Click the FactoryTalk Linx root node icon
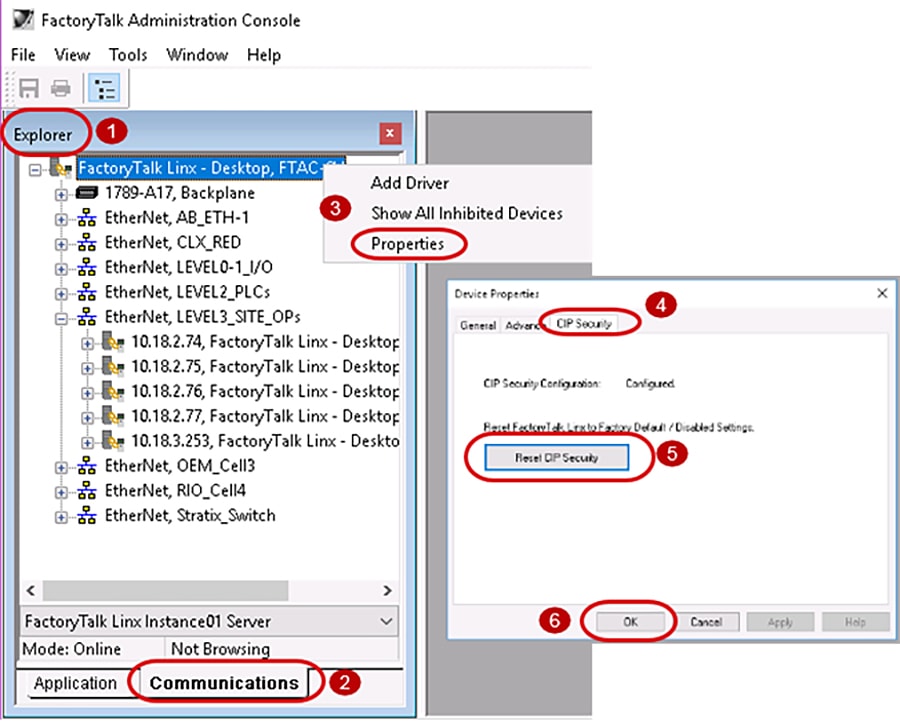 [61, 168]
